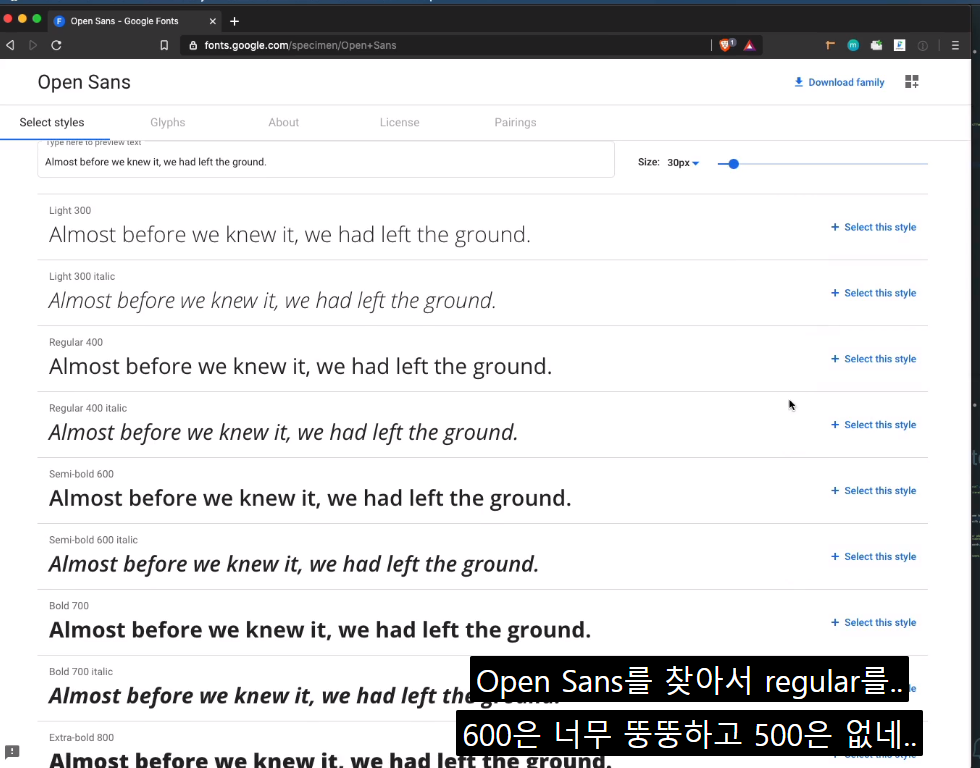This screenshot has width=980, height=768.
Task: Click the Brave Rewards triangle icon
Action: (x=749, y=45)
